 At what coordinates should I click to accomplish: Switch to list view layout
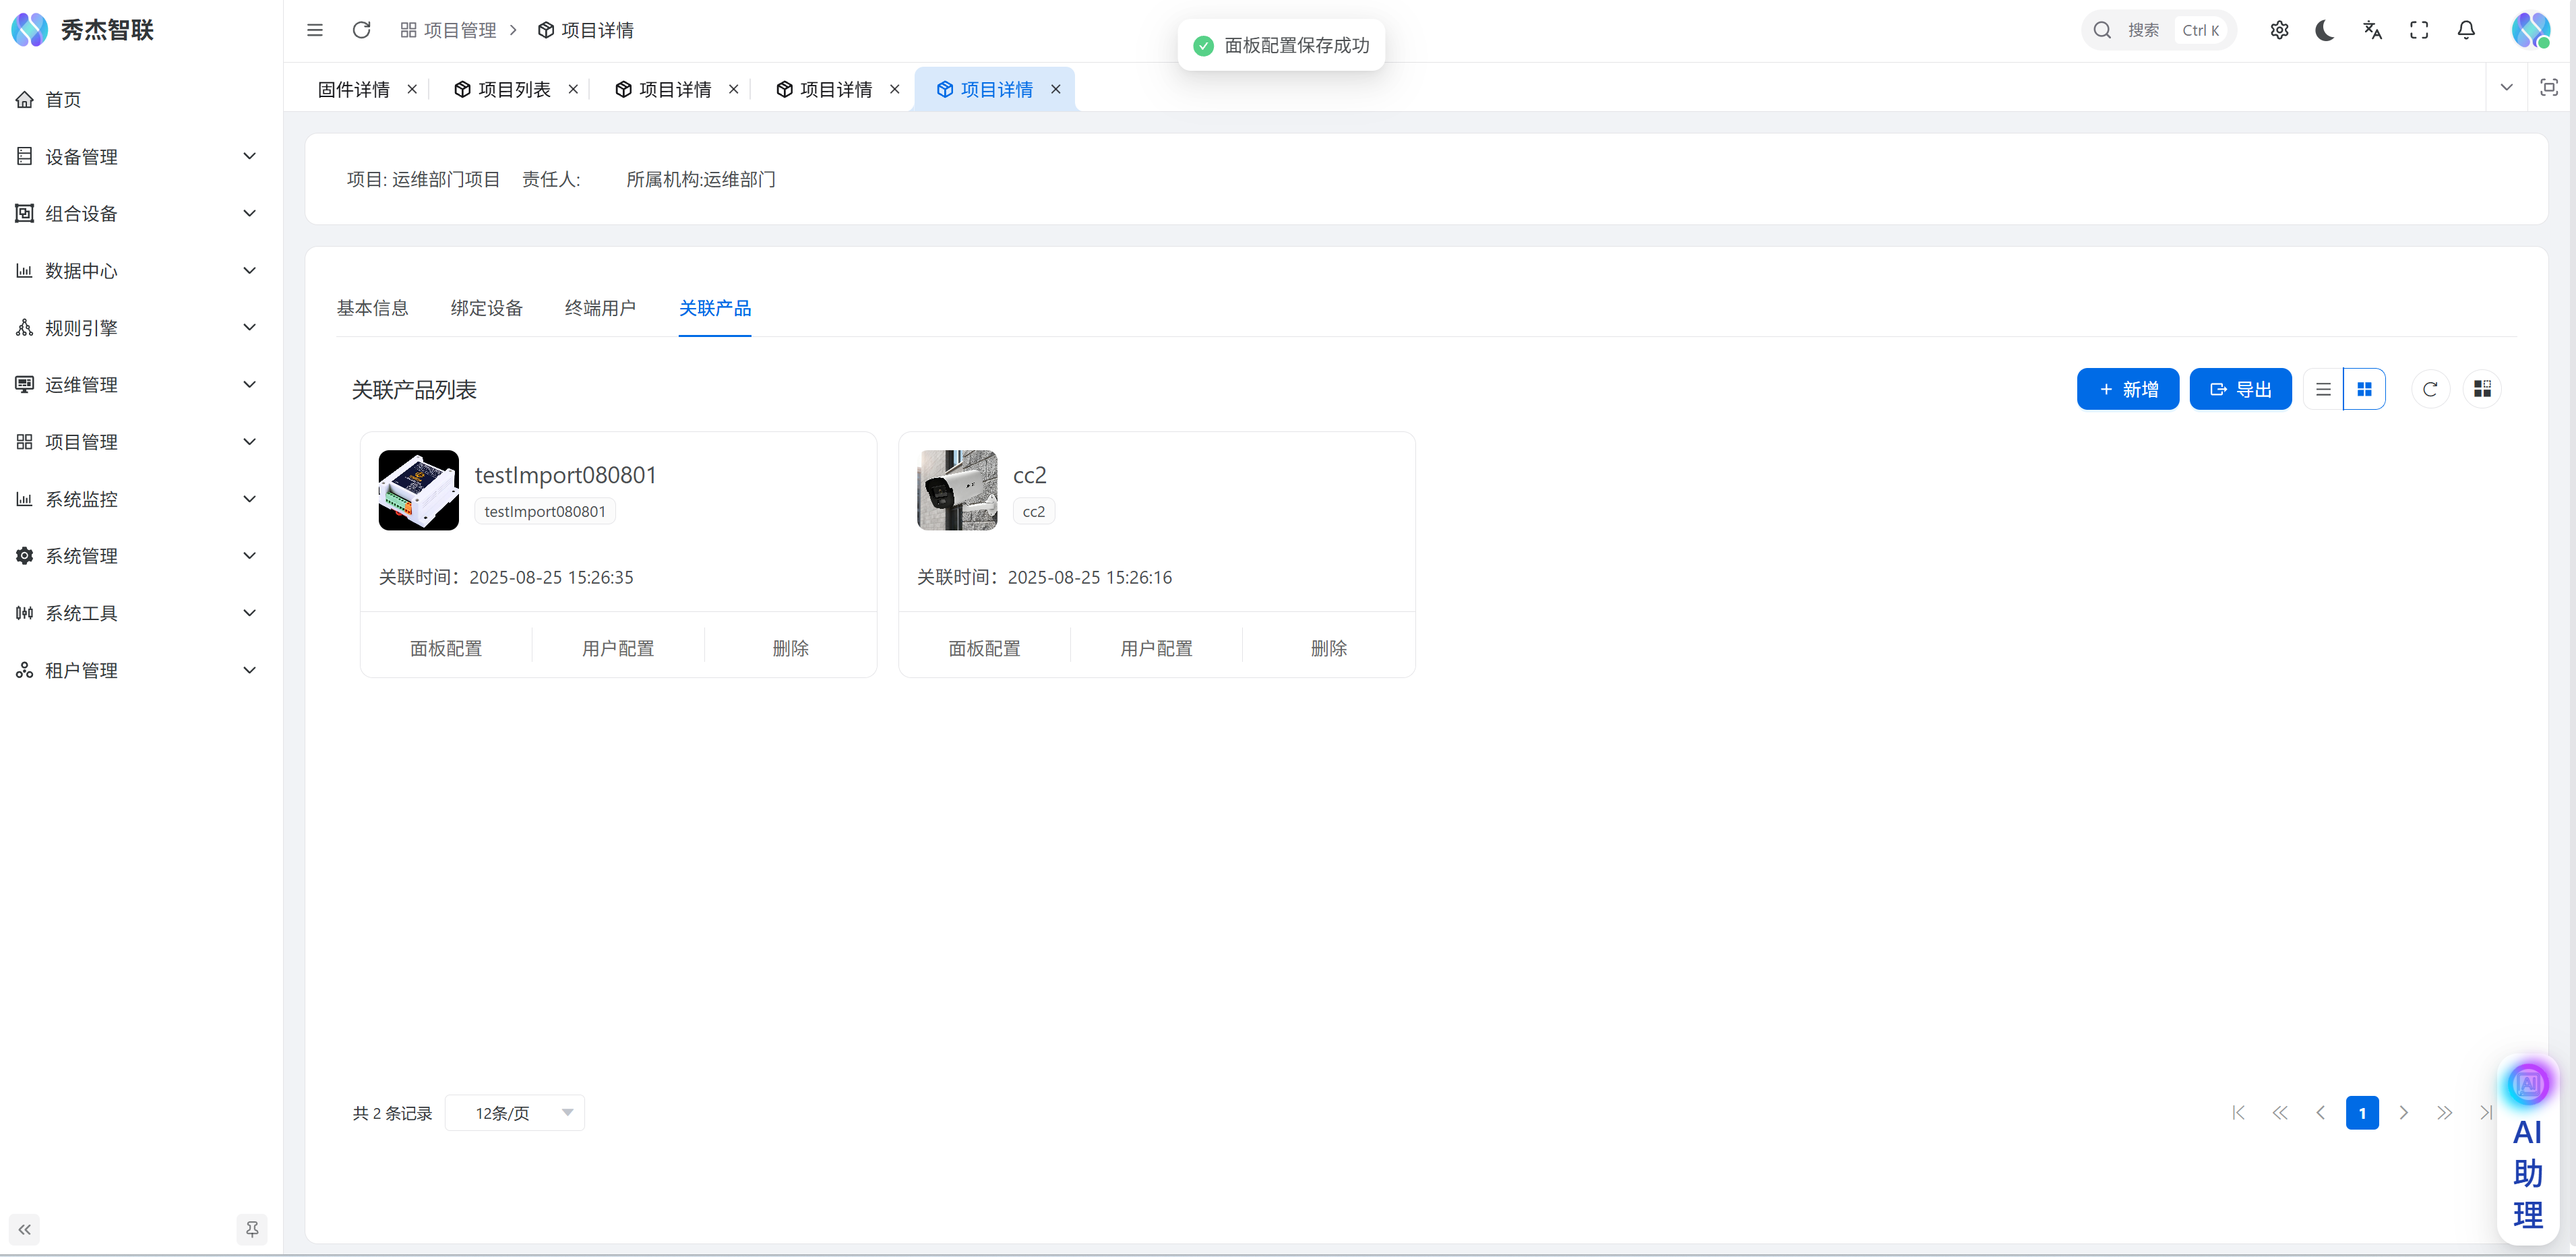pyautogui.click(x=2323, y=389)
